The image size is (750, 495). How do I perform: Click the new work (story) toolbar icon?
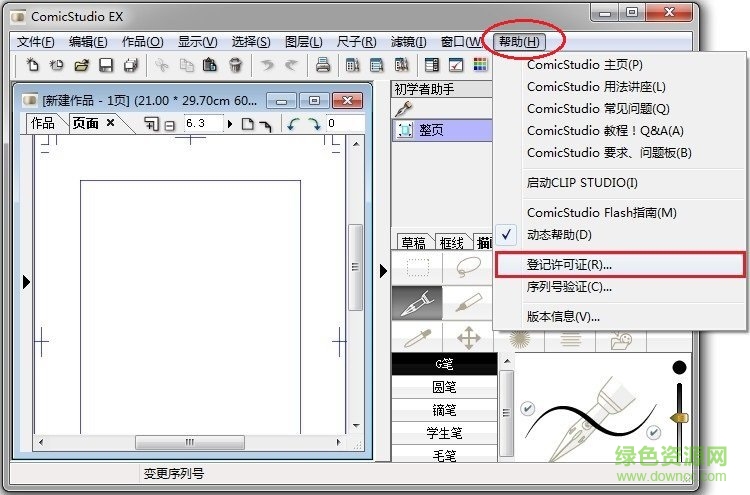[56, 65]
